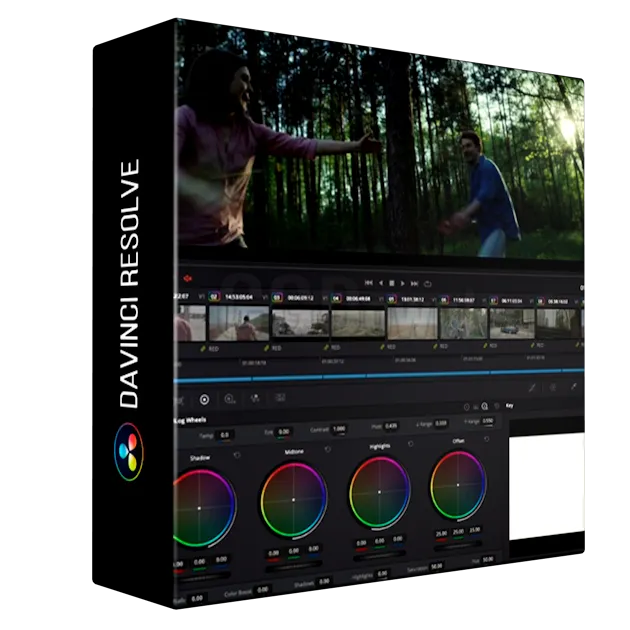Click the Tint value field
Viewport: 630px width, 630px height.
pos(283,432)
